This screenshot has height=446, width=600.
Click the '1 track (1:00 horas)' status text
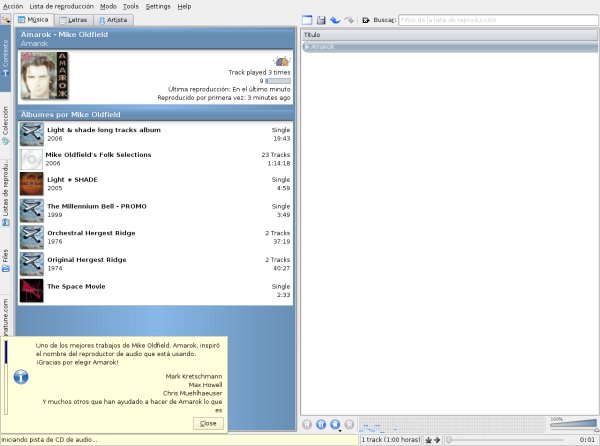391,440
